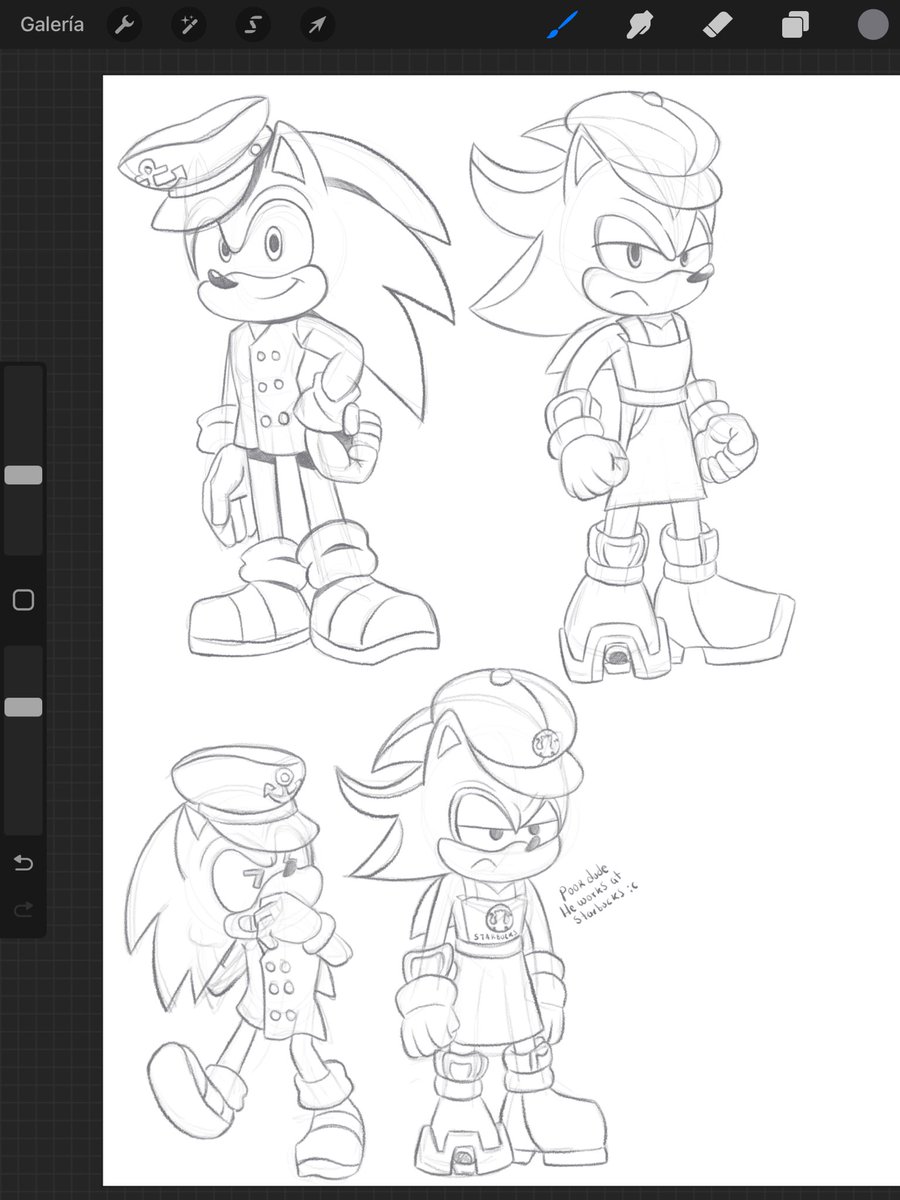Open the Layers panel
The image size is (900, 1200).
(795, 25)
